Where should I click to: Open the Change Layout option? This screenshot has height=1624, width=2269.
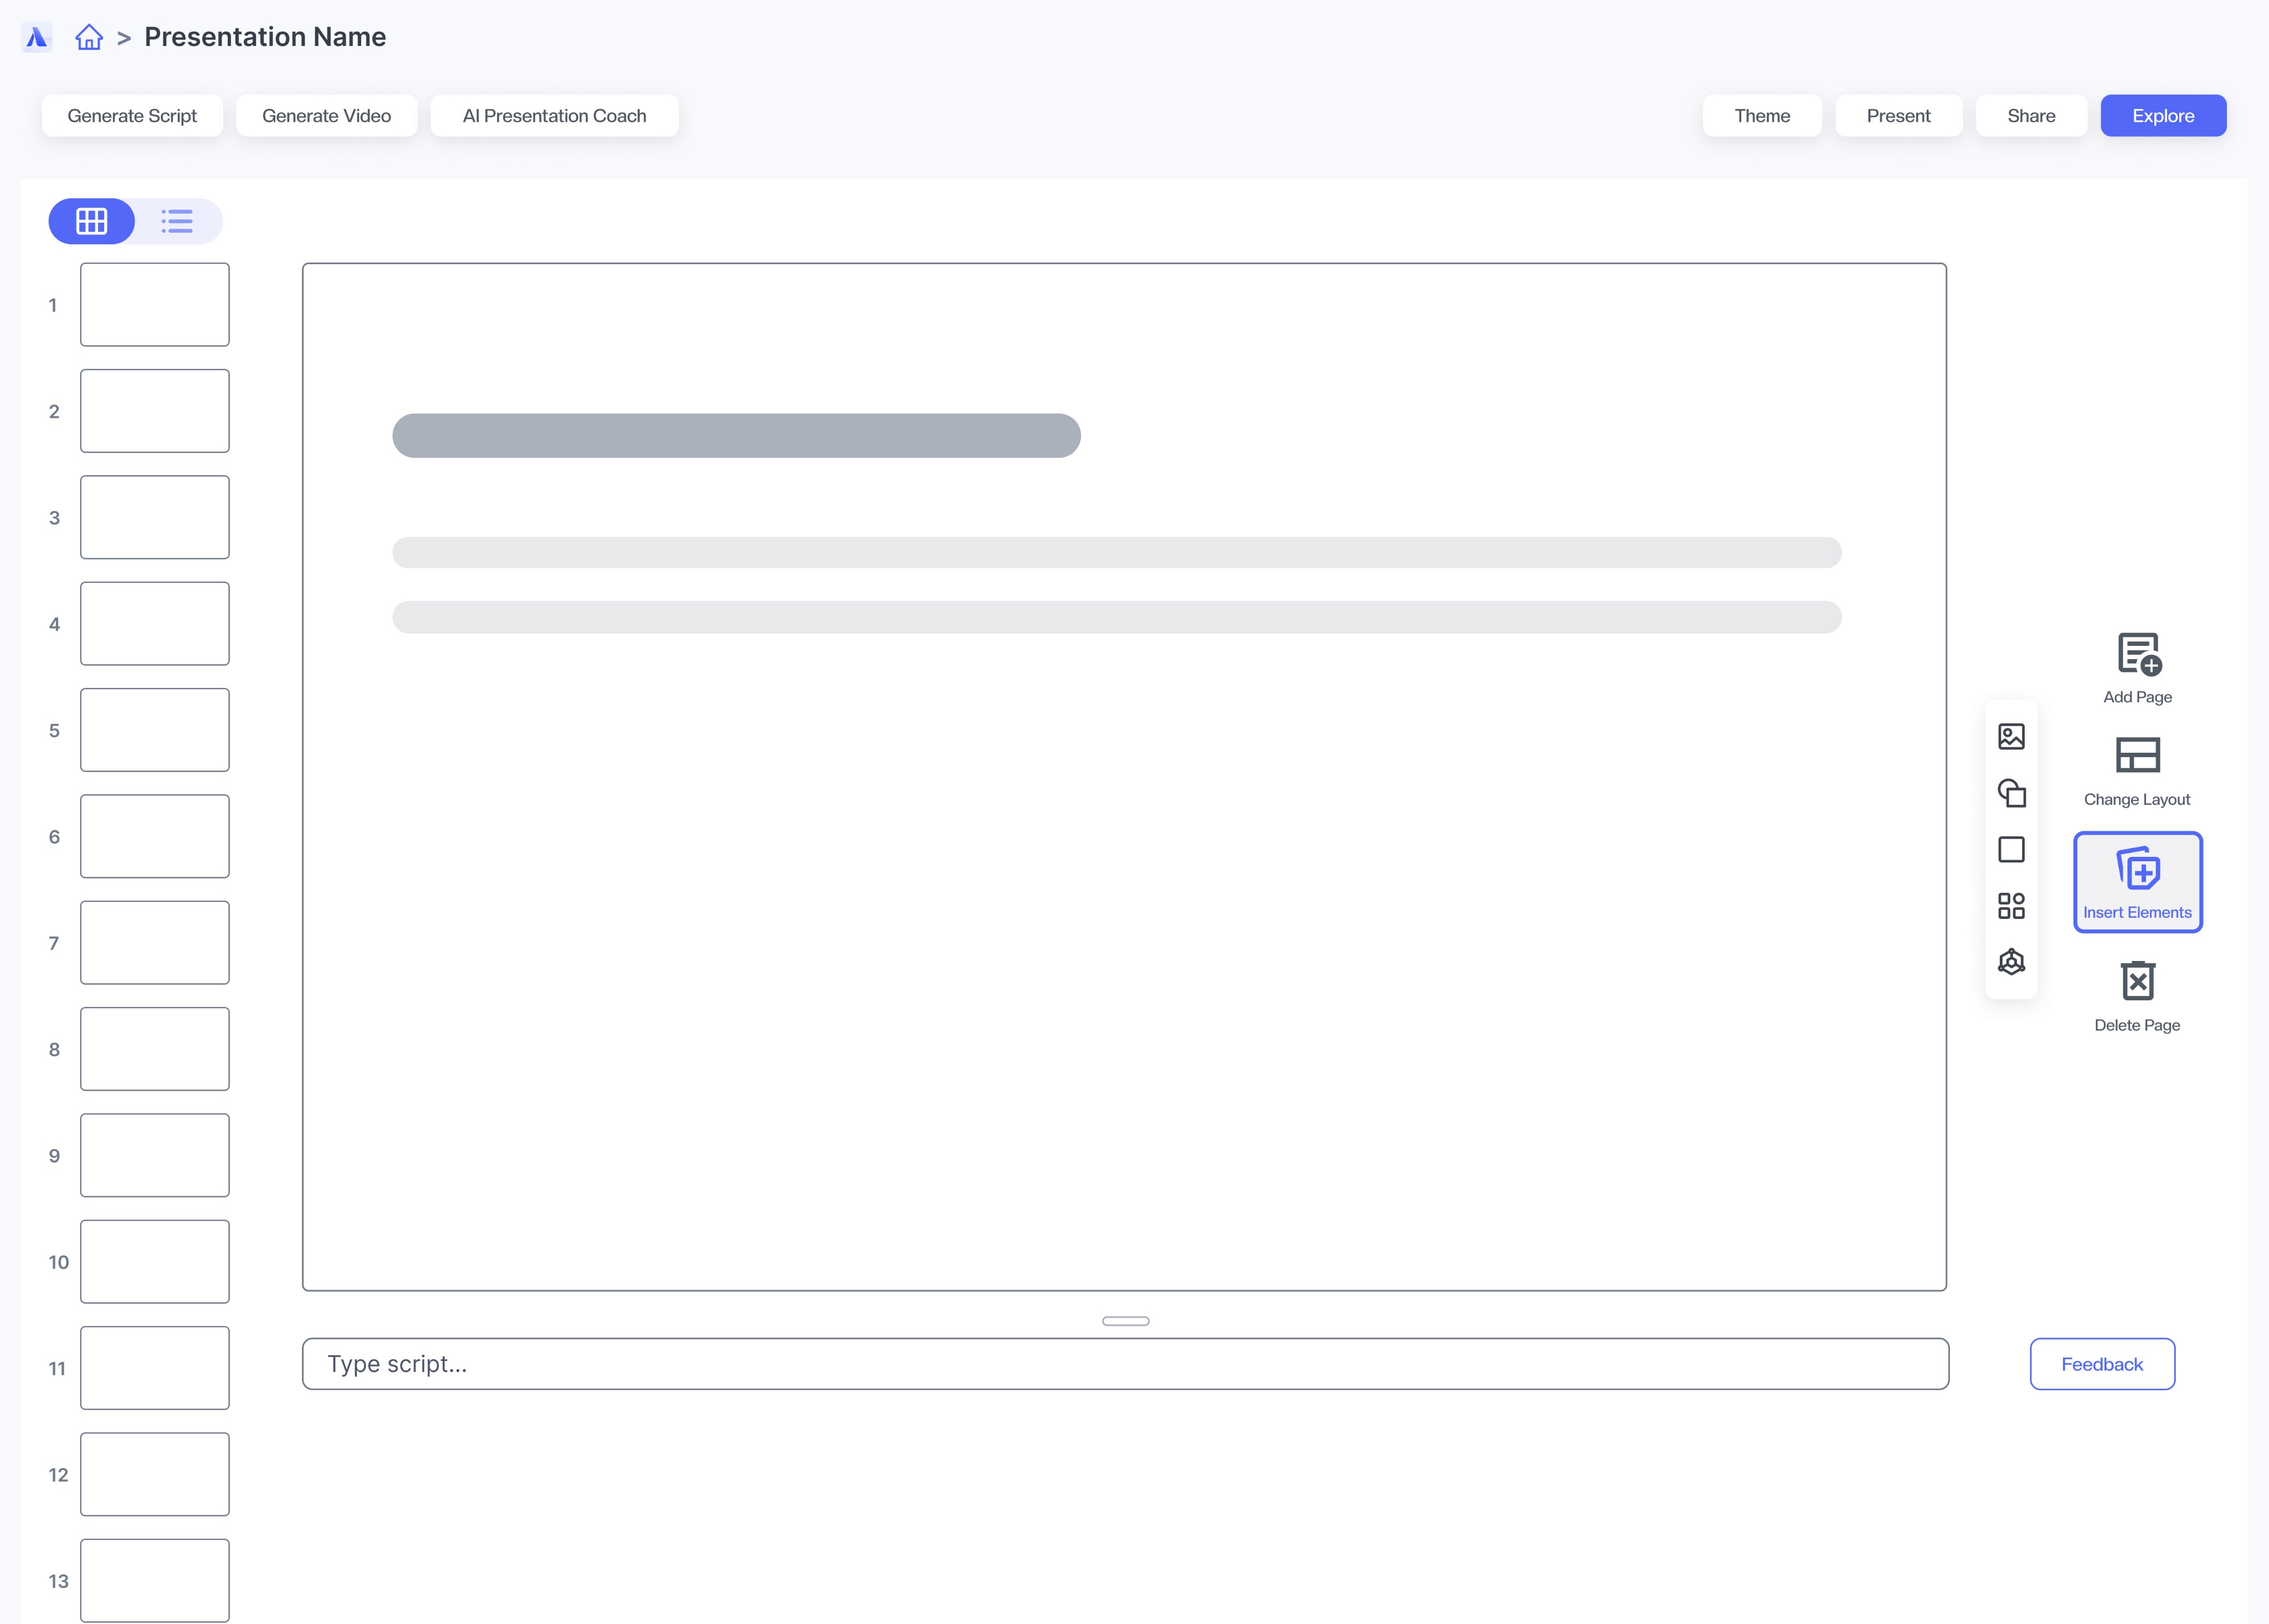tap(2137, 755)
